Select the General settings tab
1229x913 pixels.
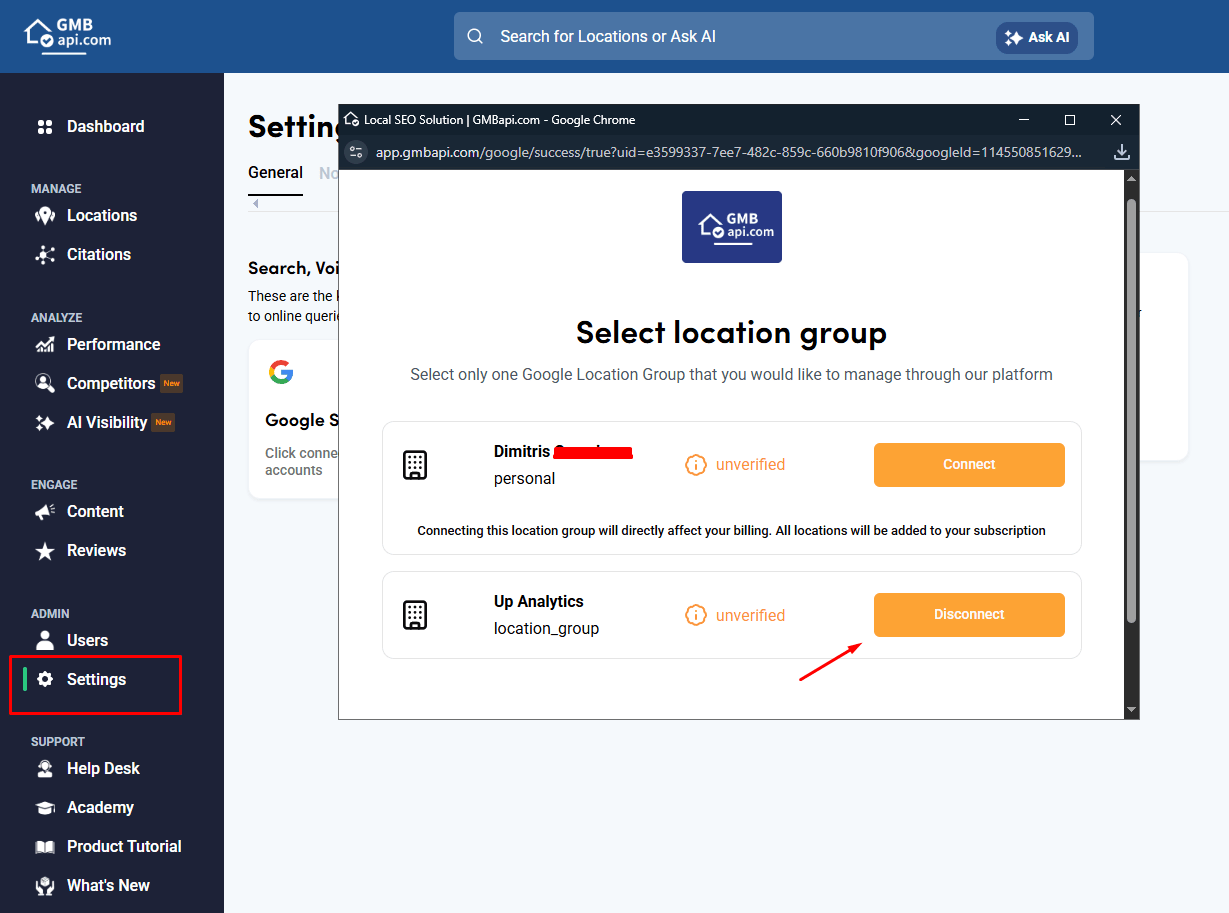tap(275, 173)
